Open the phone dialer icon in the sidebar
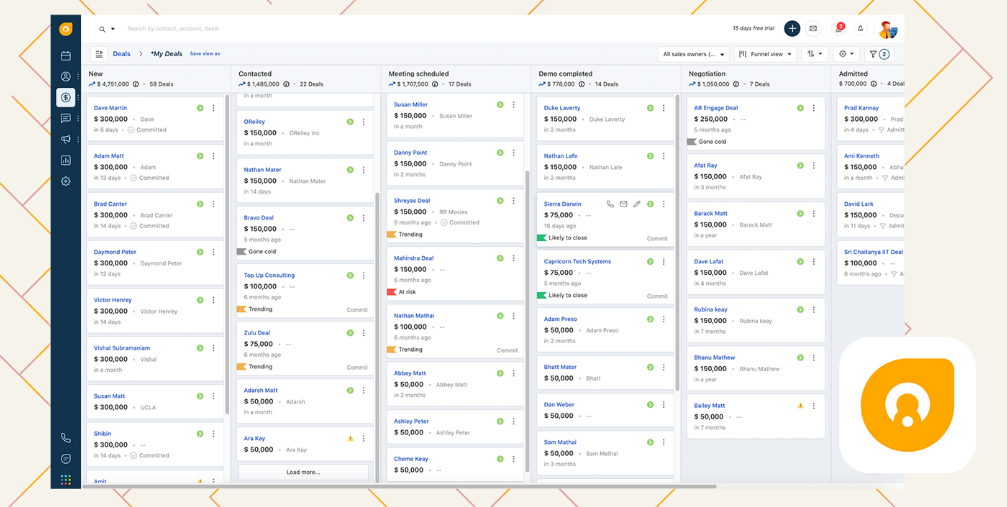Screen dimensions: 1007x507 [66, 438]
